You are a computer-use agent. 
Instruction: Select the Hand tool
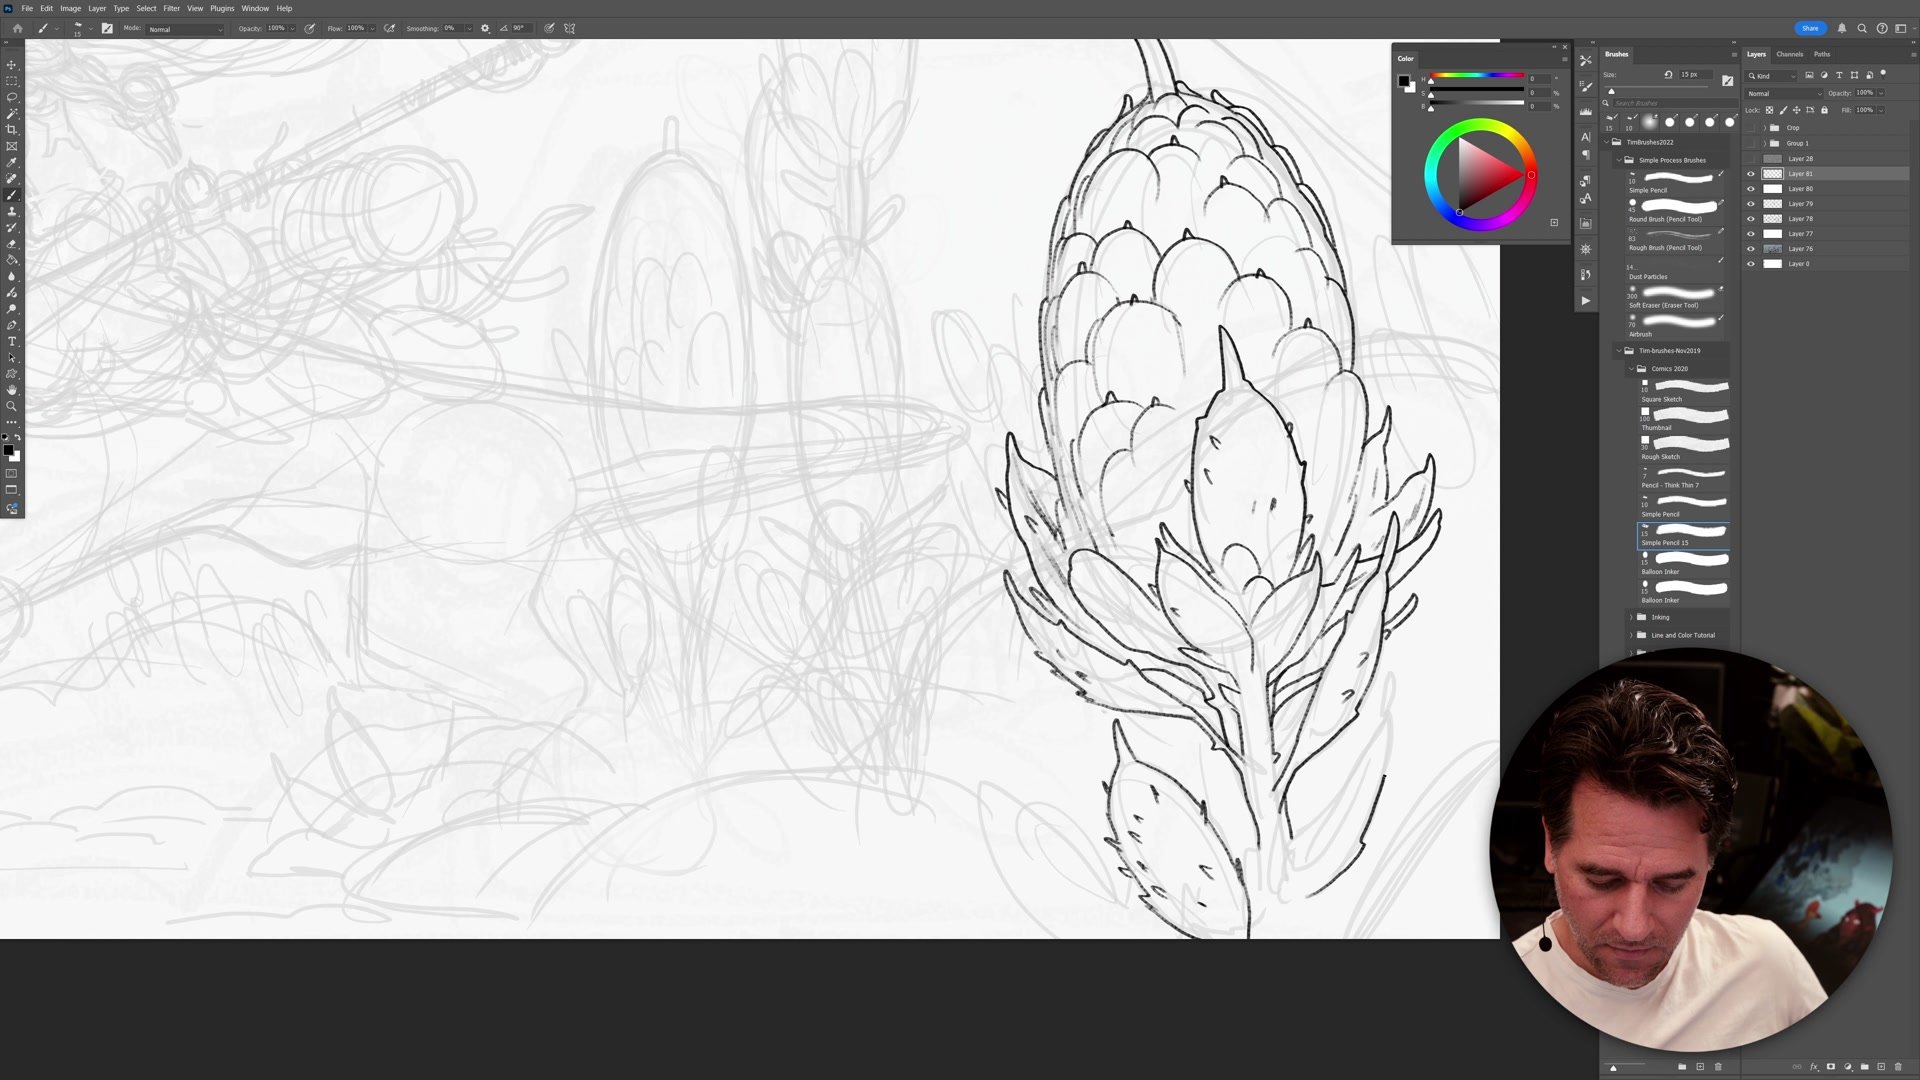tap(12, 390)
